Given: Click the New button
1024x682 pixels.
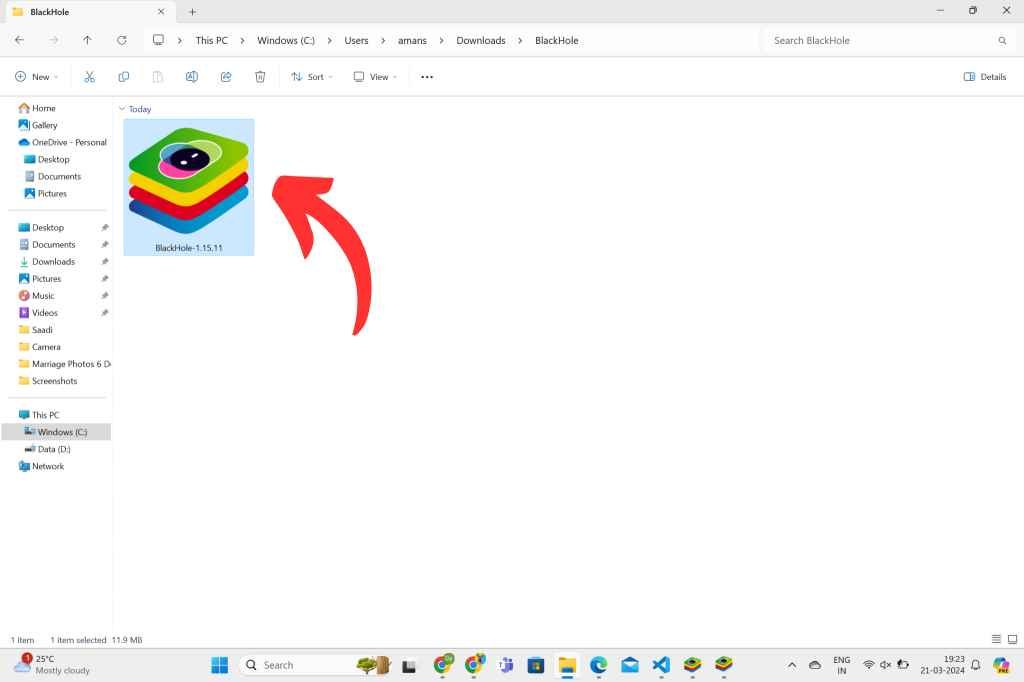Looking at the screenshot, I should point(36,77).
